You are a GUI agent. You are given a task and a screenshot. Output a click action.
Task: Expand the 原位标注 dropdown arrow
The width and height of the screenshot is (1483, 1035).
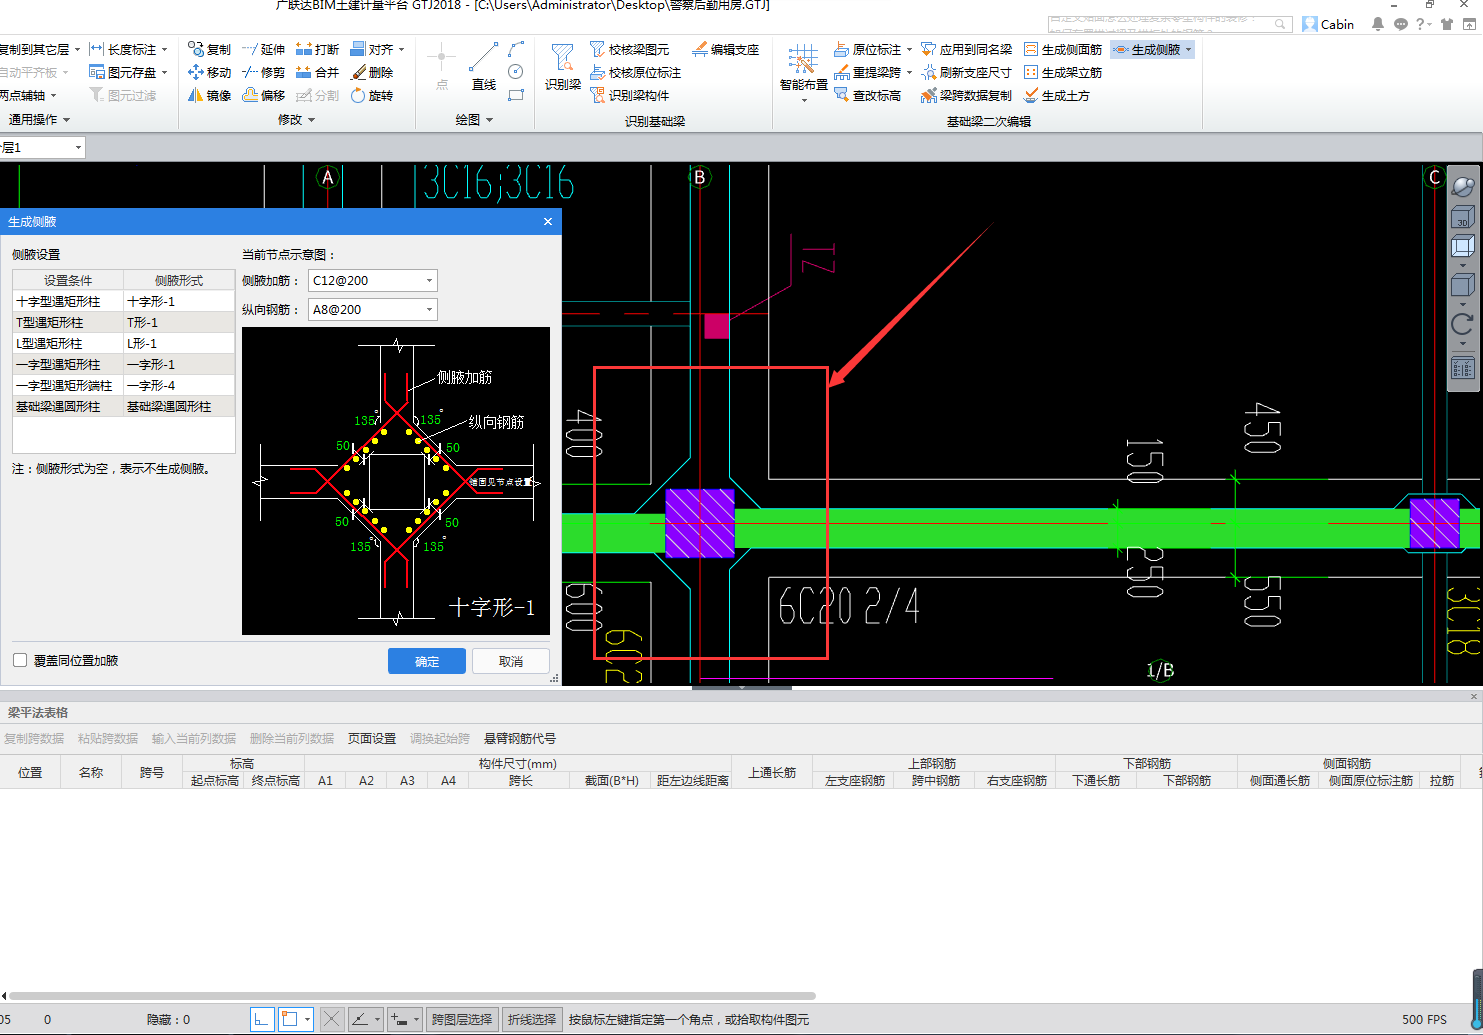tap(909, 49)
